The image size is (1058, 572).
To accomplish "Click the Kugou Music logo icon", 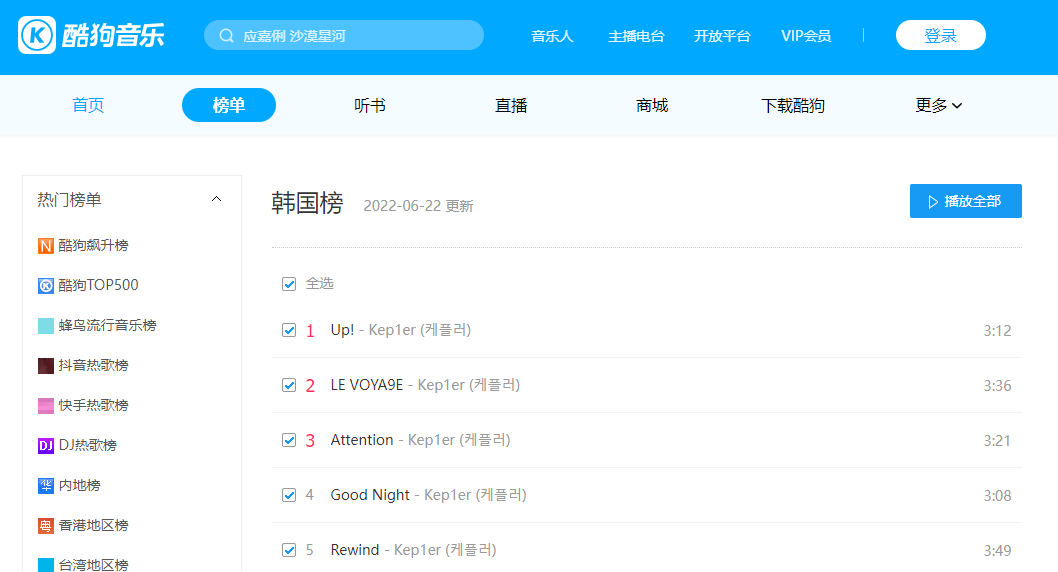I will [36, 35].
